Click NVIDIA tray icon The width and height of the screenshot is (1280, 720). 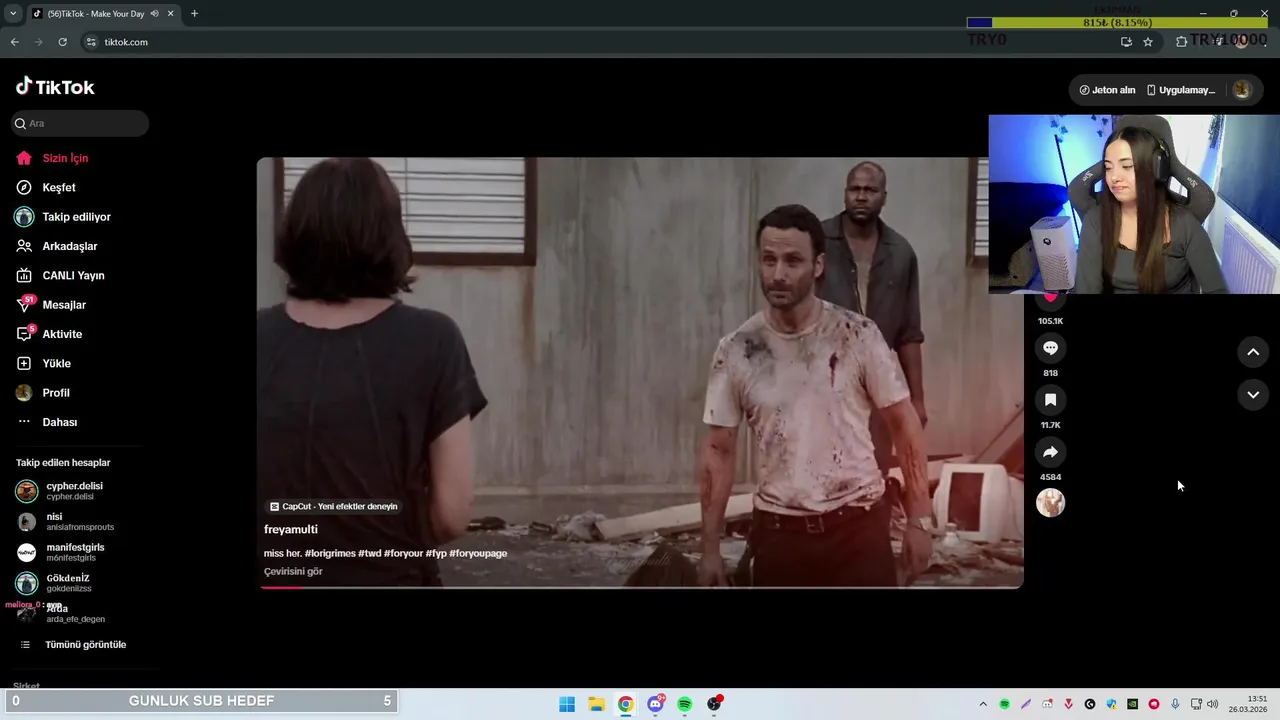tap(1132, 704)
